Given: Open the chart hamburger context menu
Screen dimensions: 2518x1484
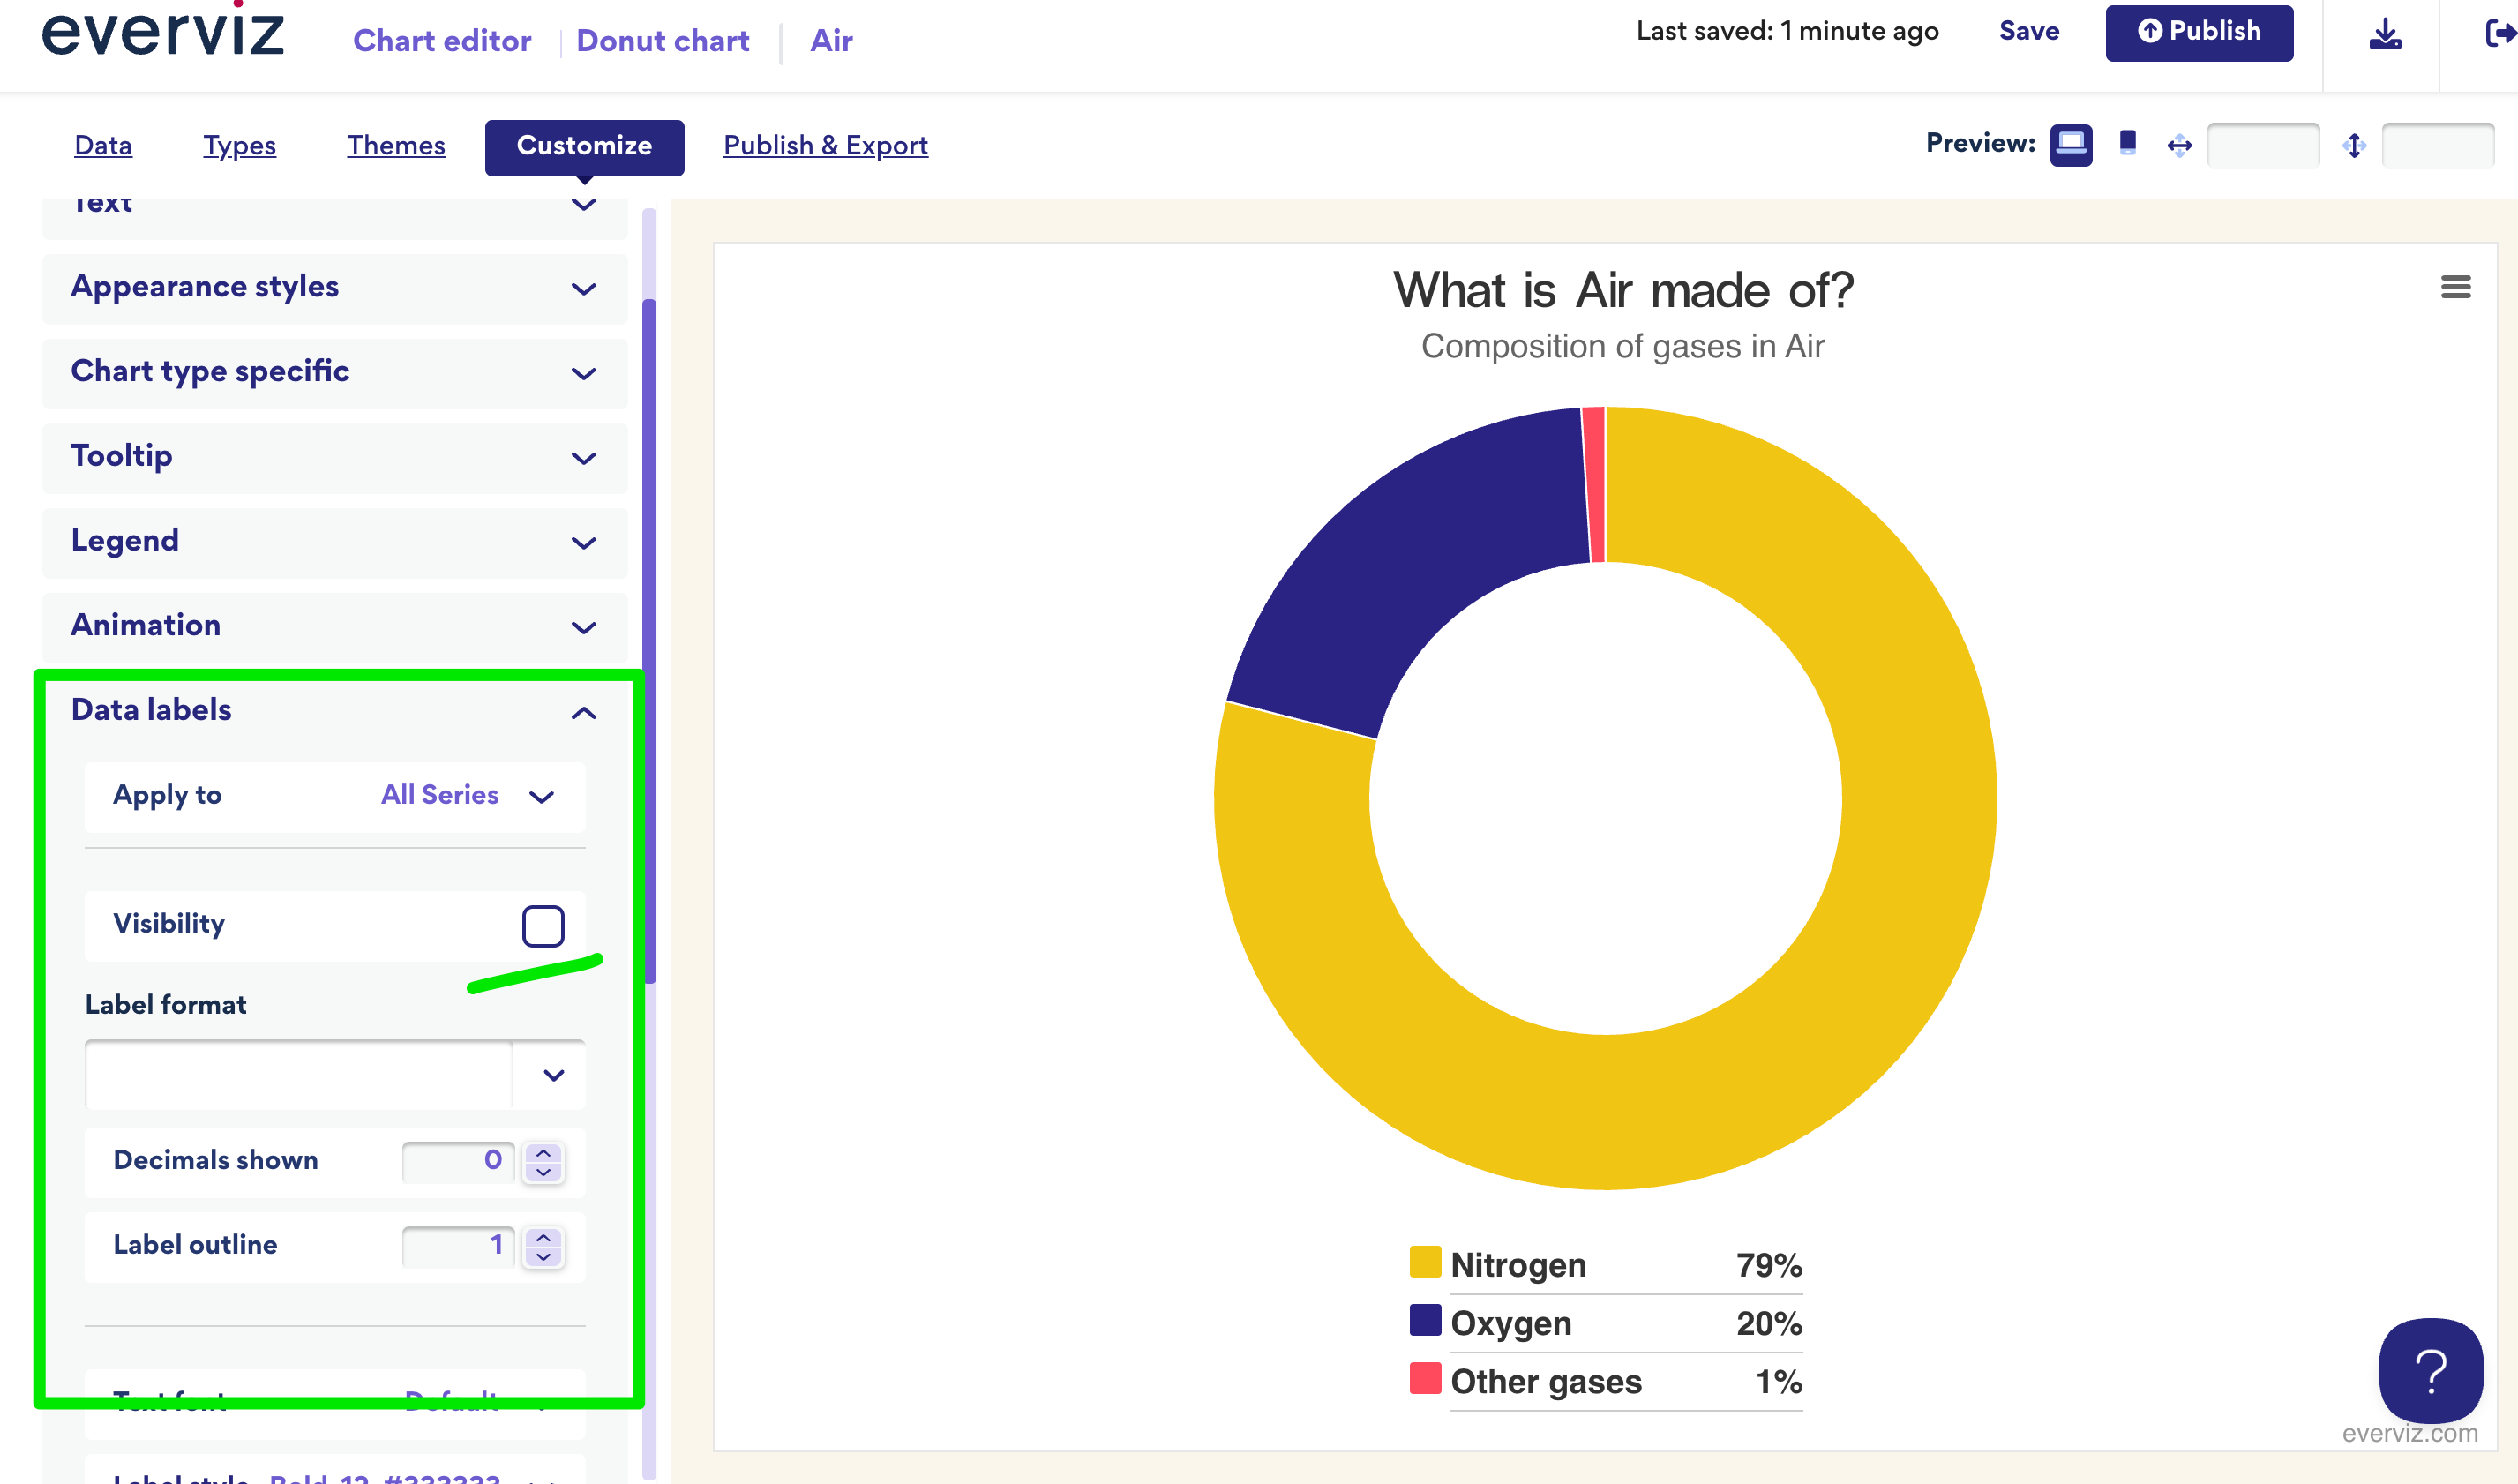Looking at the screenshot, I should point(2455,288).
